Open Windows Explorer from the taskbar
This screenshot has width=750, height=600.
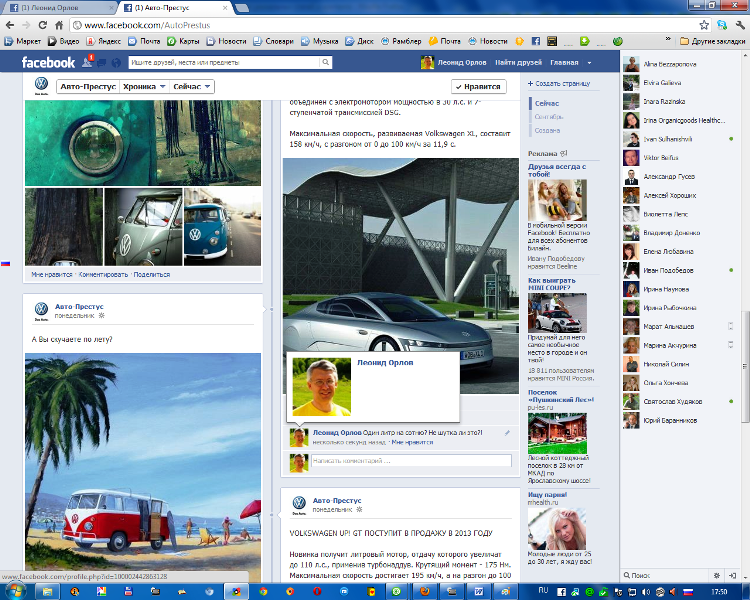click(x=47, y=592)
